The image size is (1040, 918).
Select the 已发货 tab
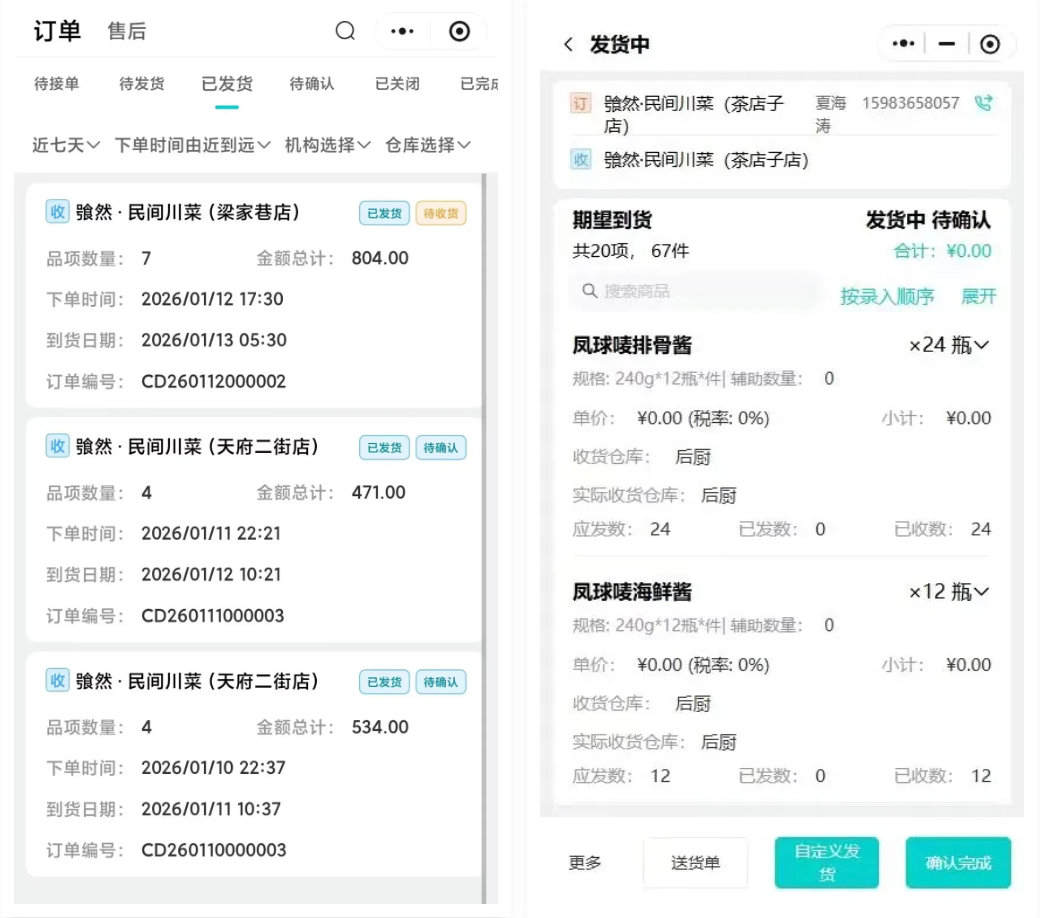tap(227, 84)
